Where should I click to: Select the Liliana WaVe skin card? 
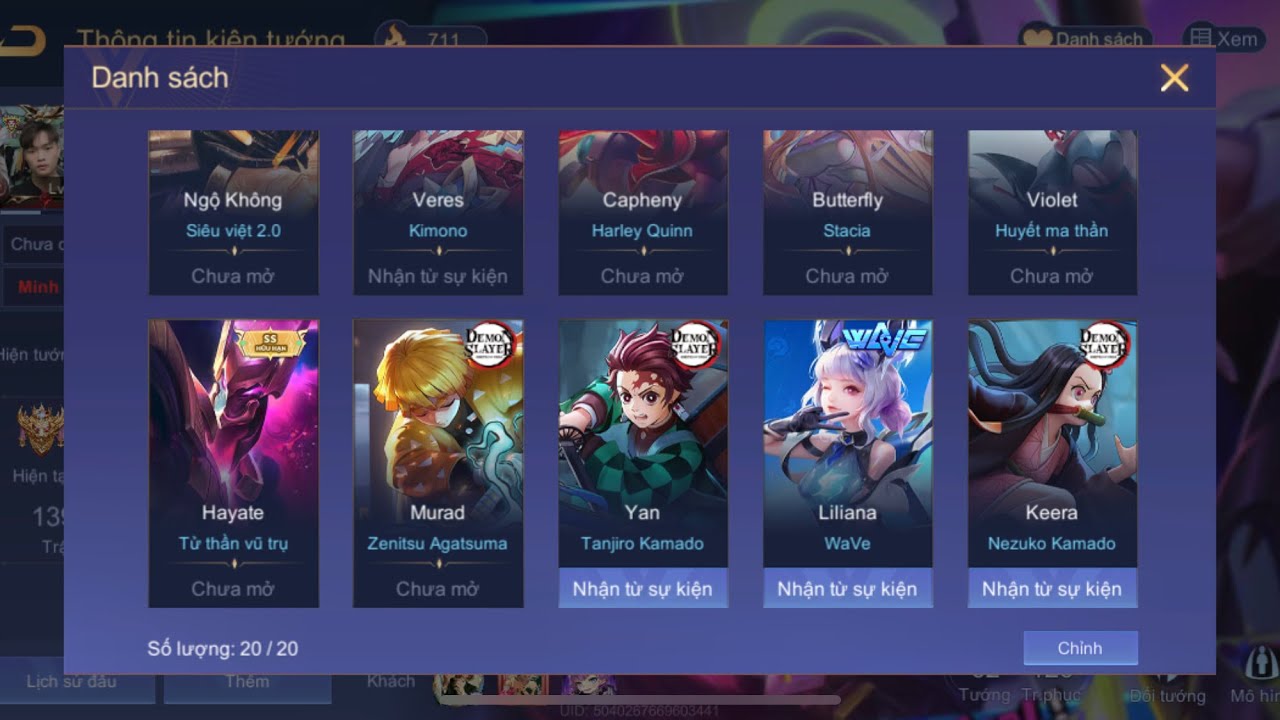click(848, 463)
